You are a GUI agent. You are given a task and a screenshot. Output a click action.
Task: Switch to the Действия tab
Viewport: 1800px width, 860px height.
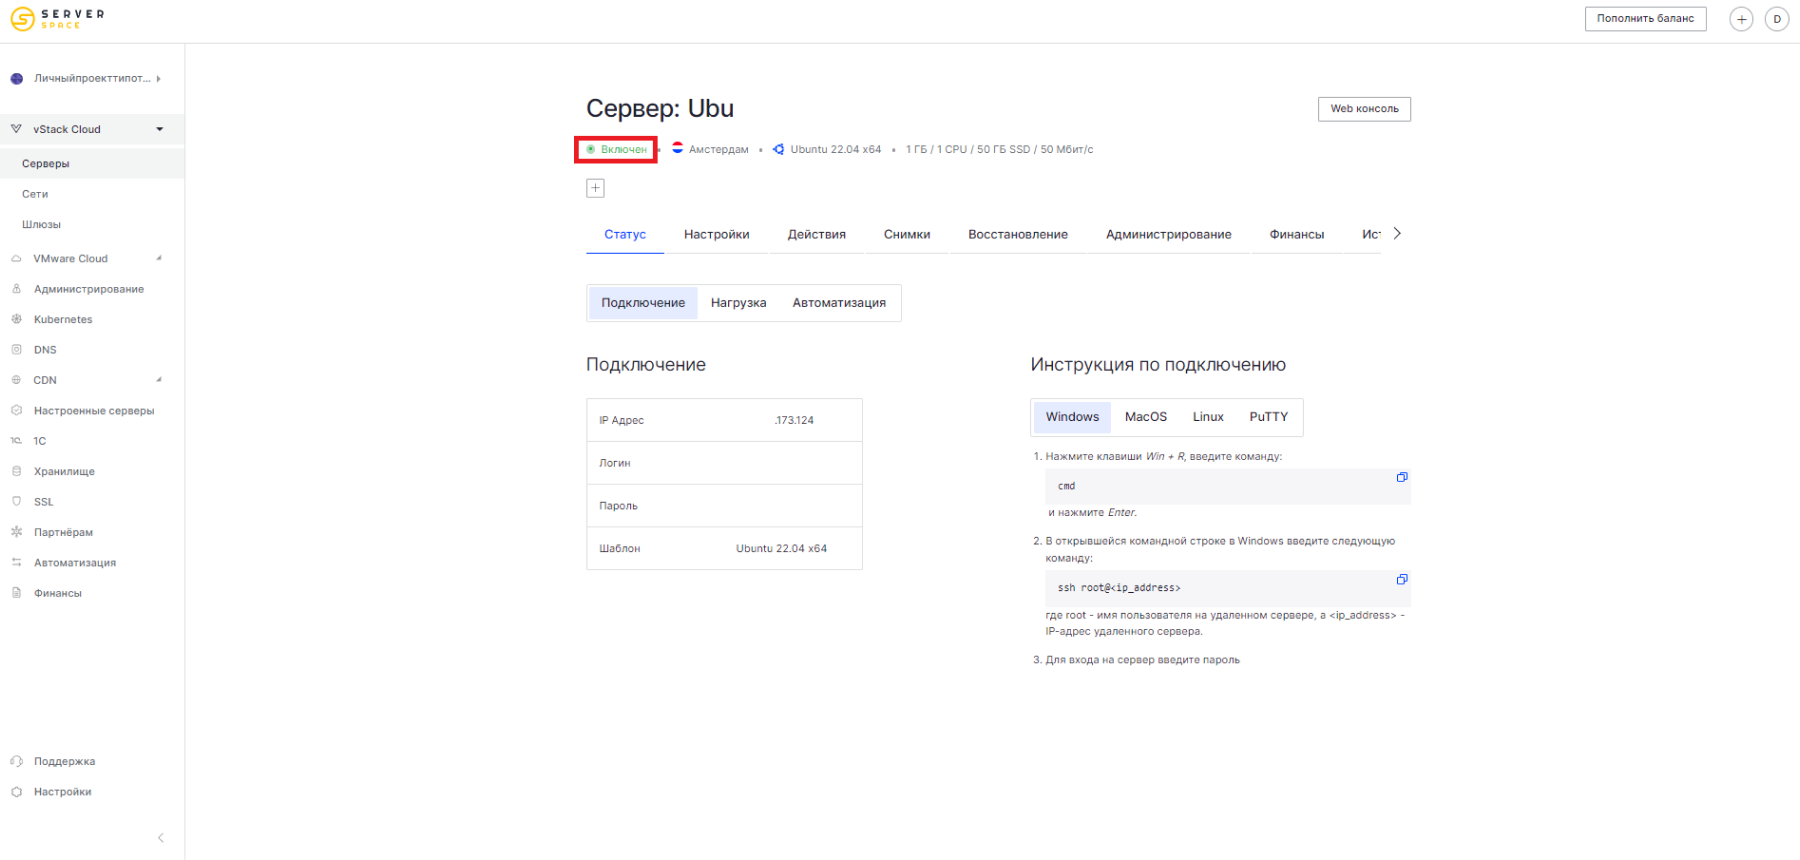(817, 235)
